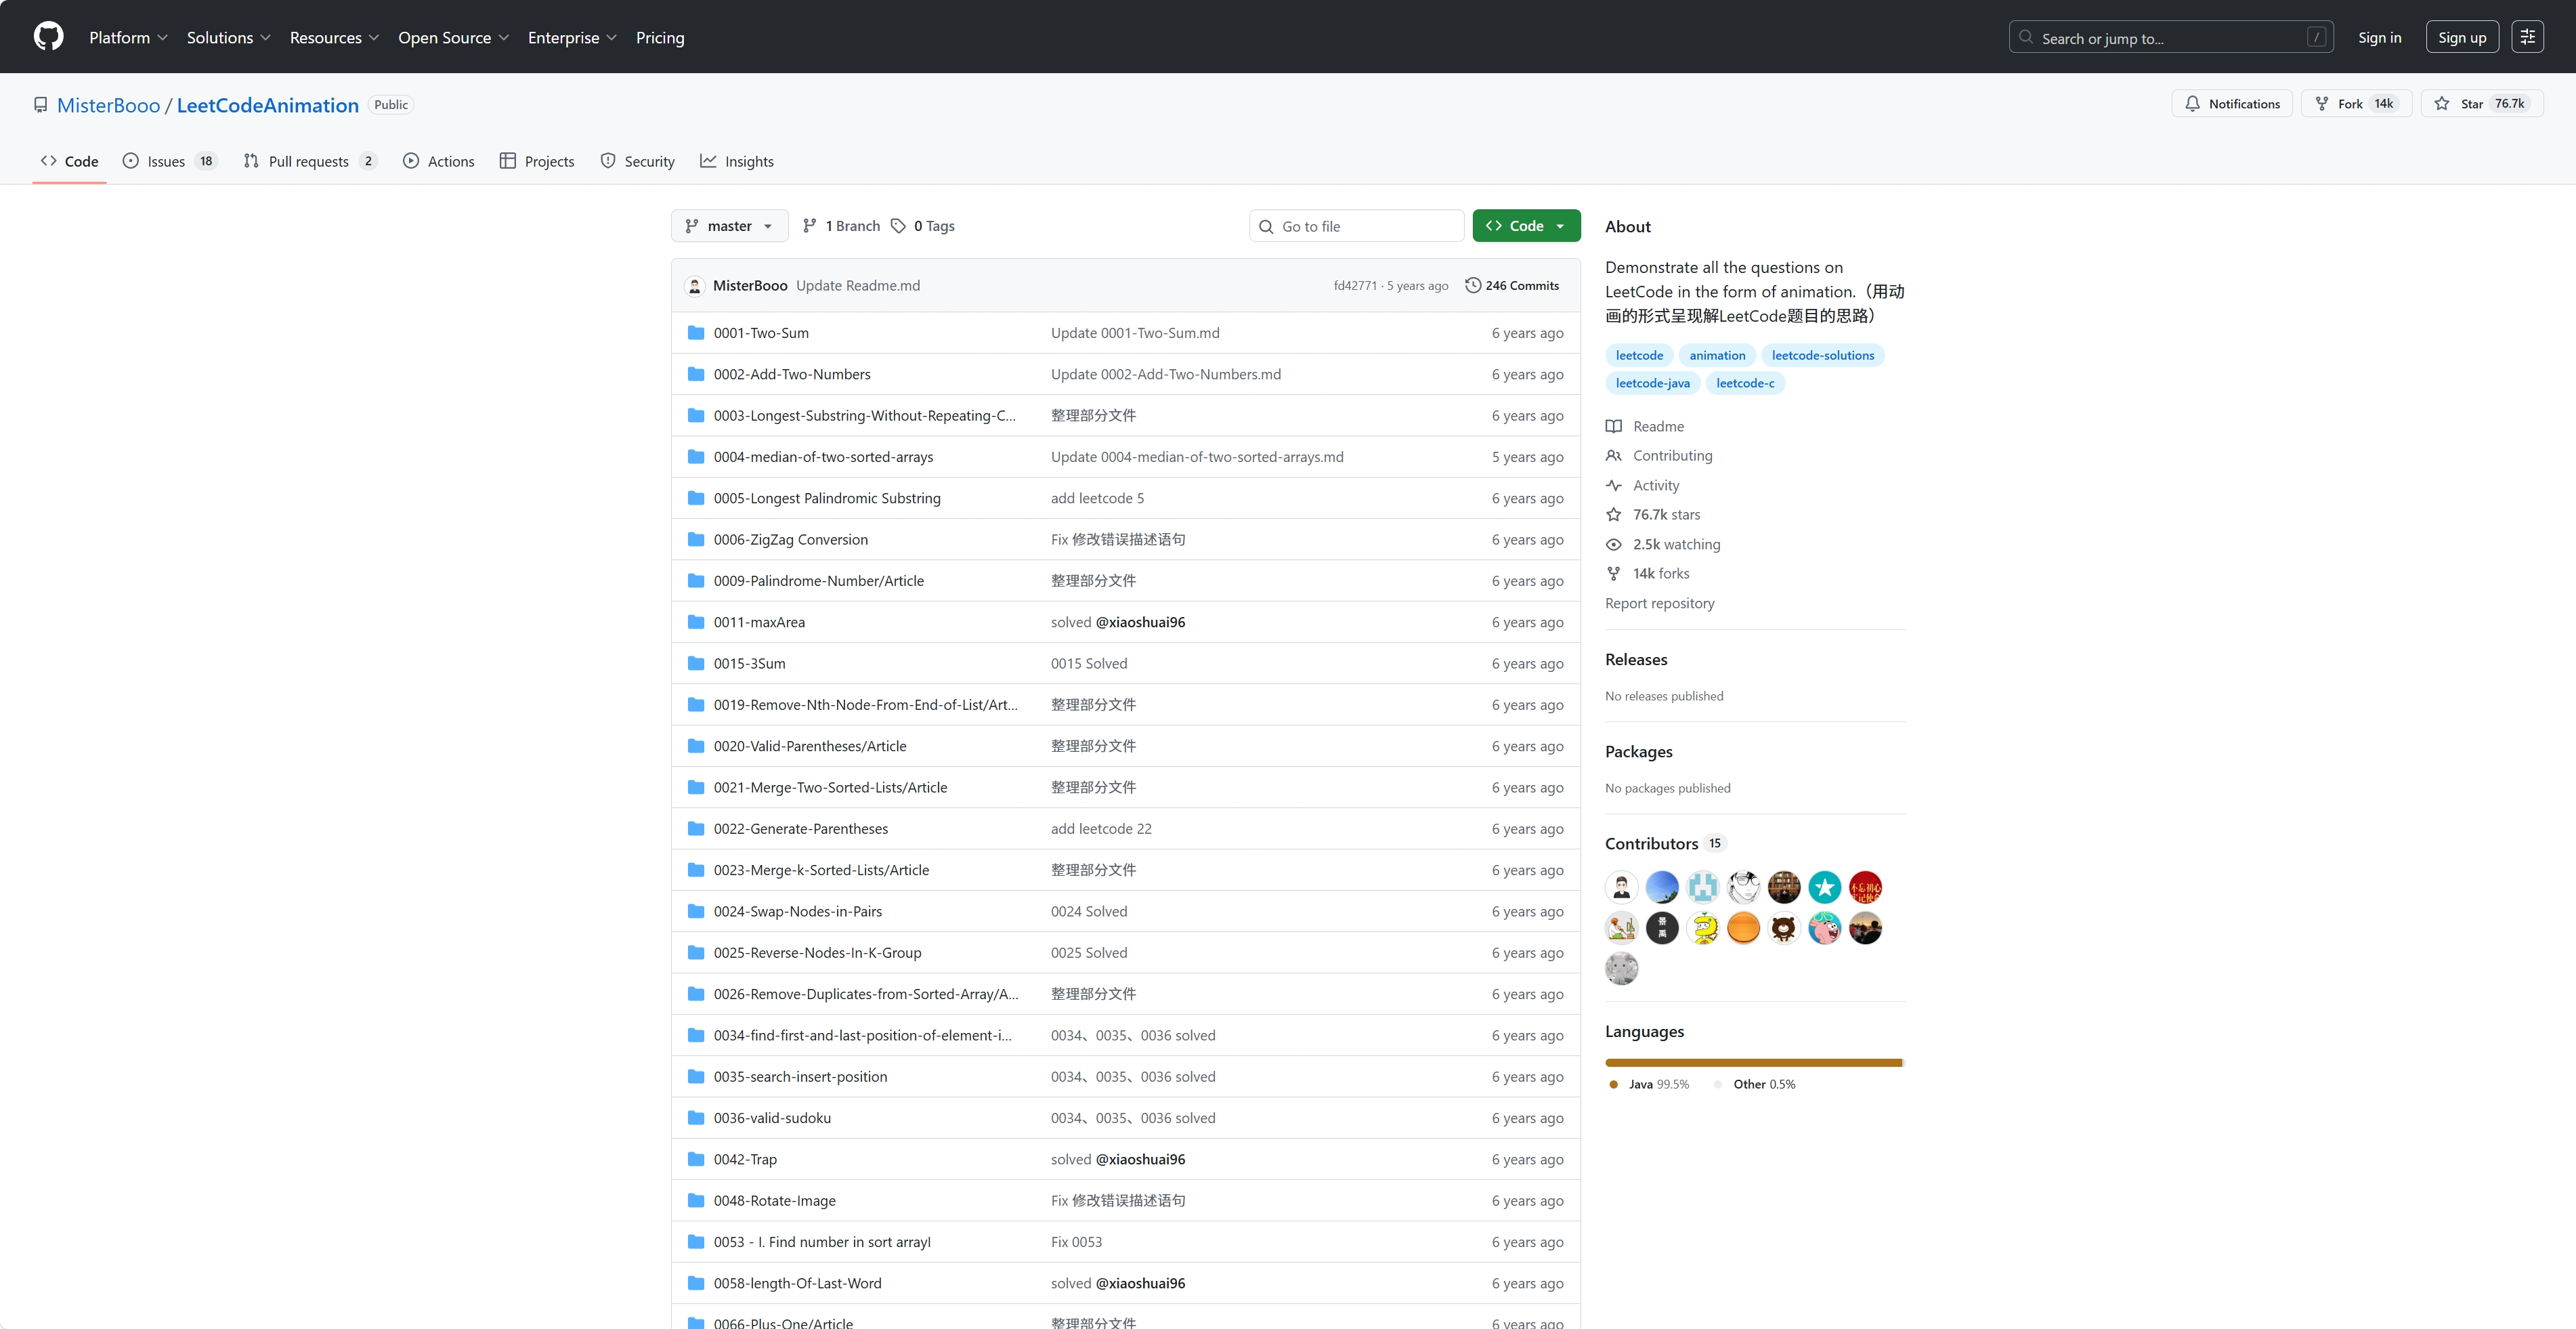Select the animation topic tag

pos(1717,355)
